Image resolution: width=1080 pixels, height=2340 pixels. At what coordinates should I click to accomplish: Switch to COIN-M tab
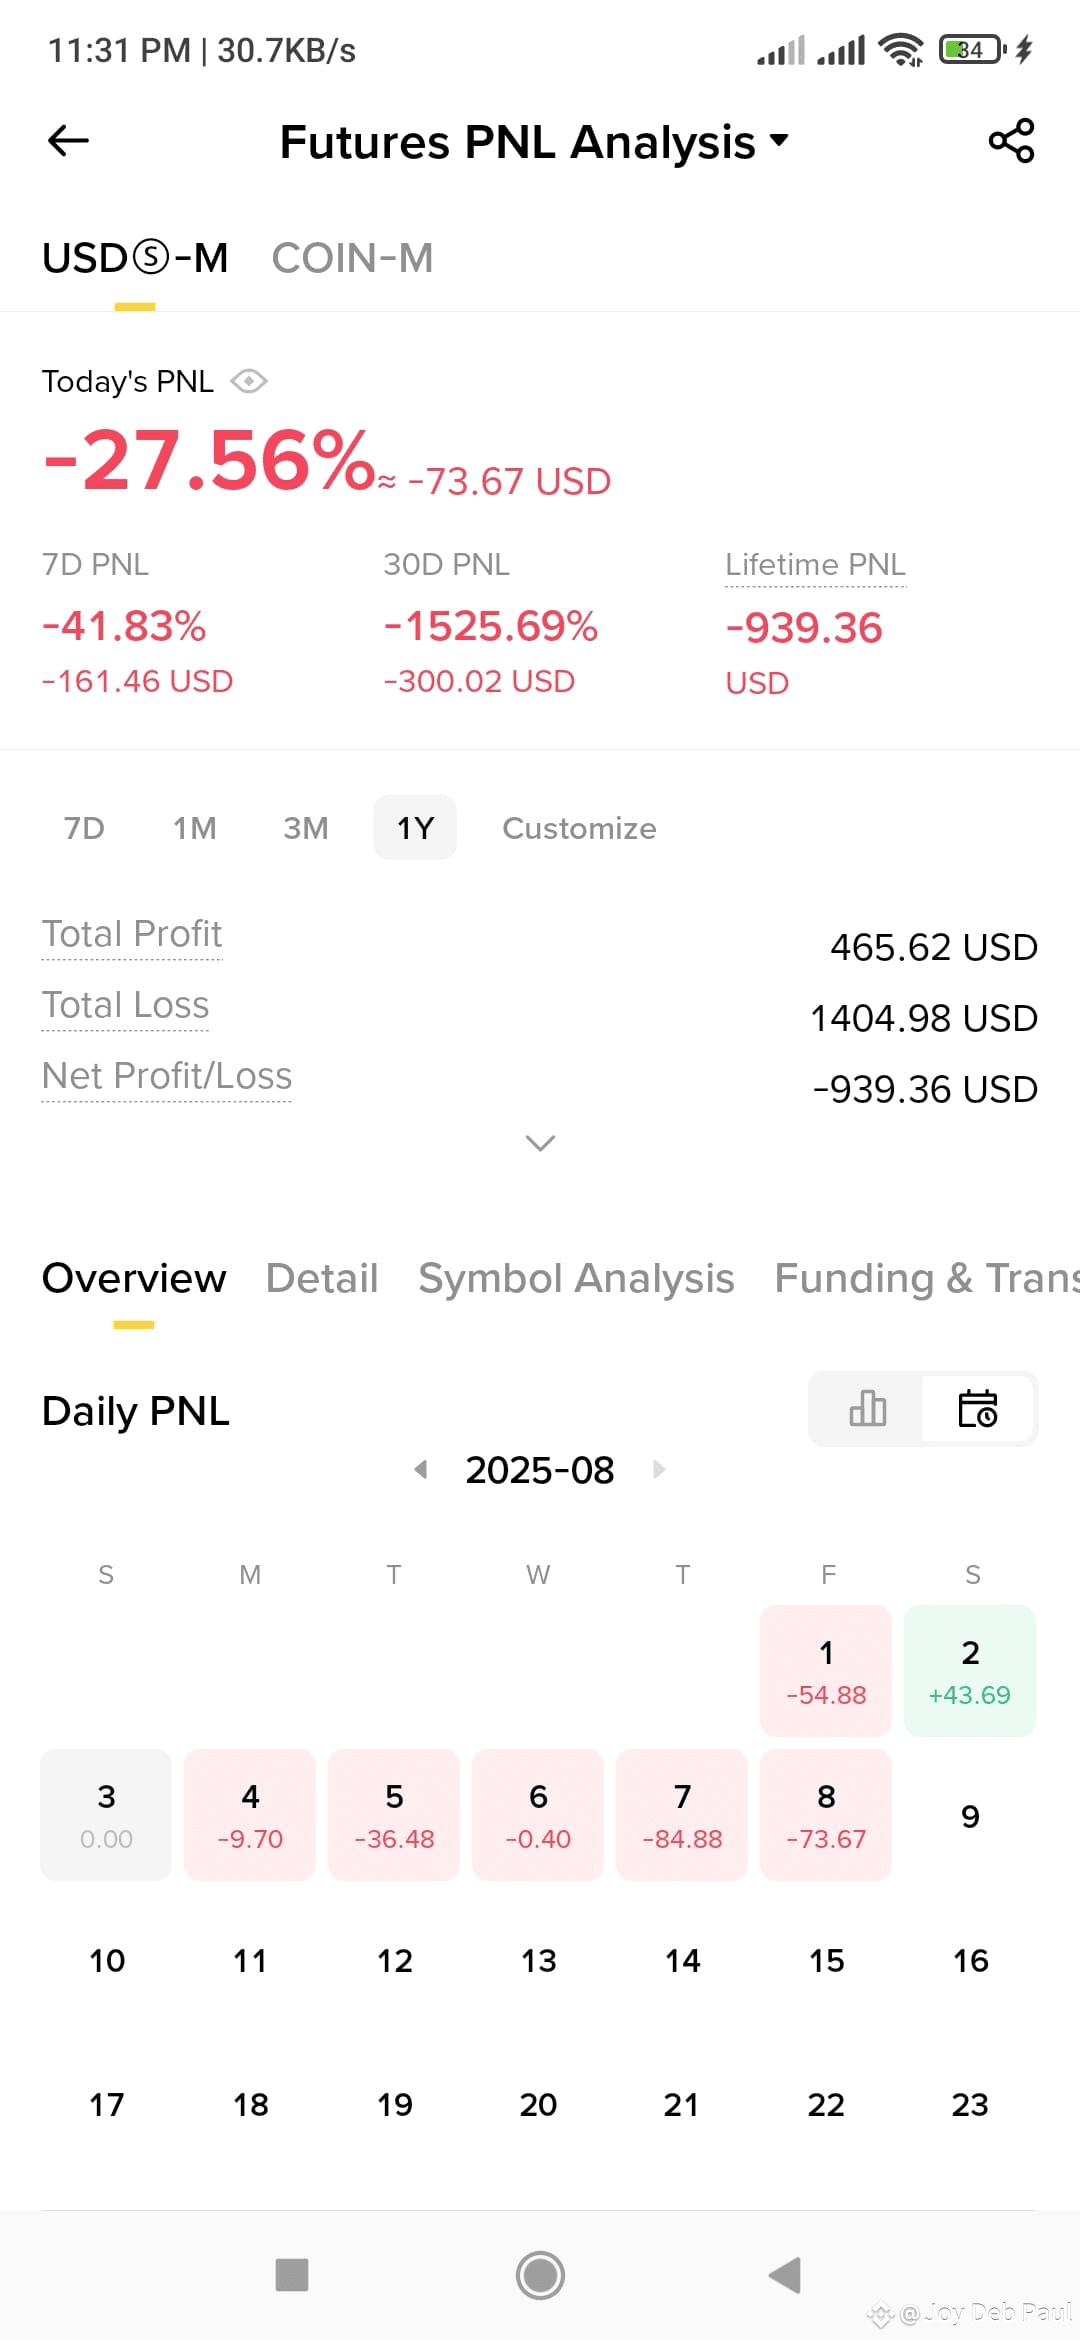(x=352, y=258)
